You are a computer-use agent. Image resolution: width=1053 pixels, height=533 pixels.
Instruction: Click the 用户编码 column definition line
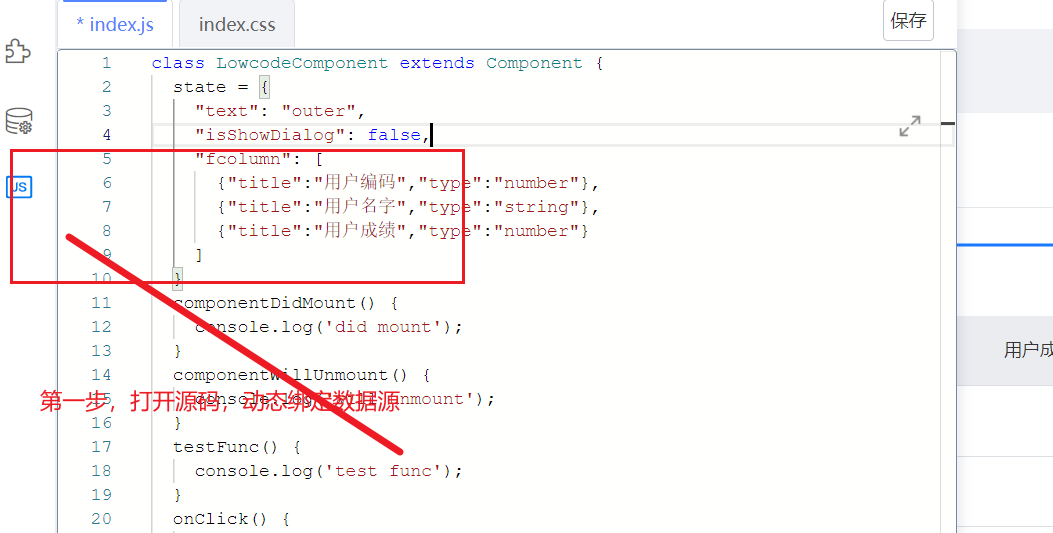(x=408, y=183)
